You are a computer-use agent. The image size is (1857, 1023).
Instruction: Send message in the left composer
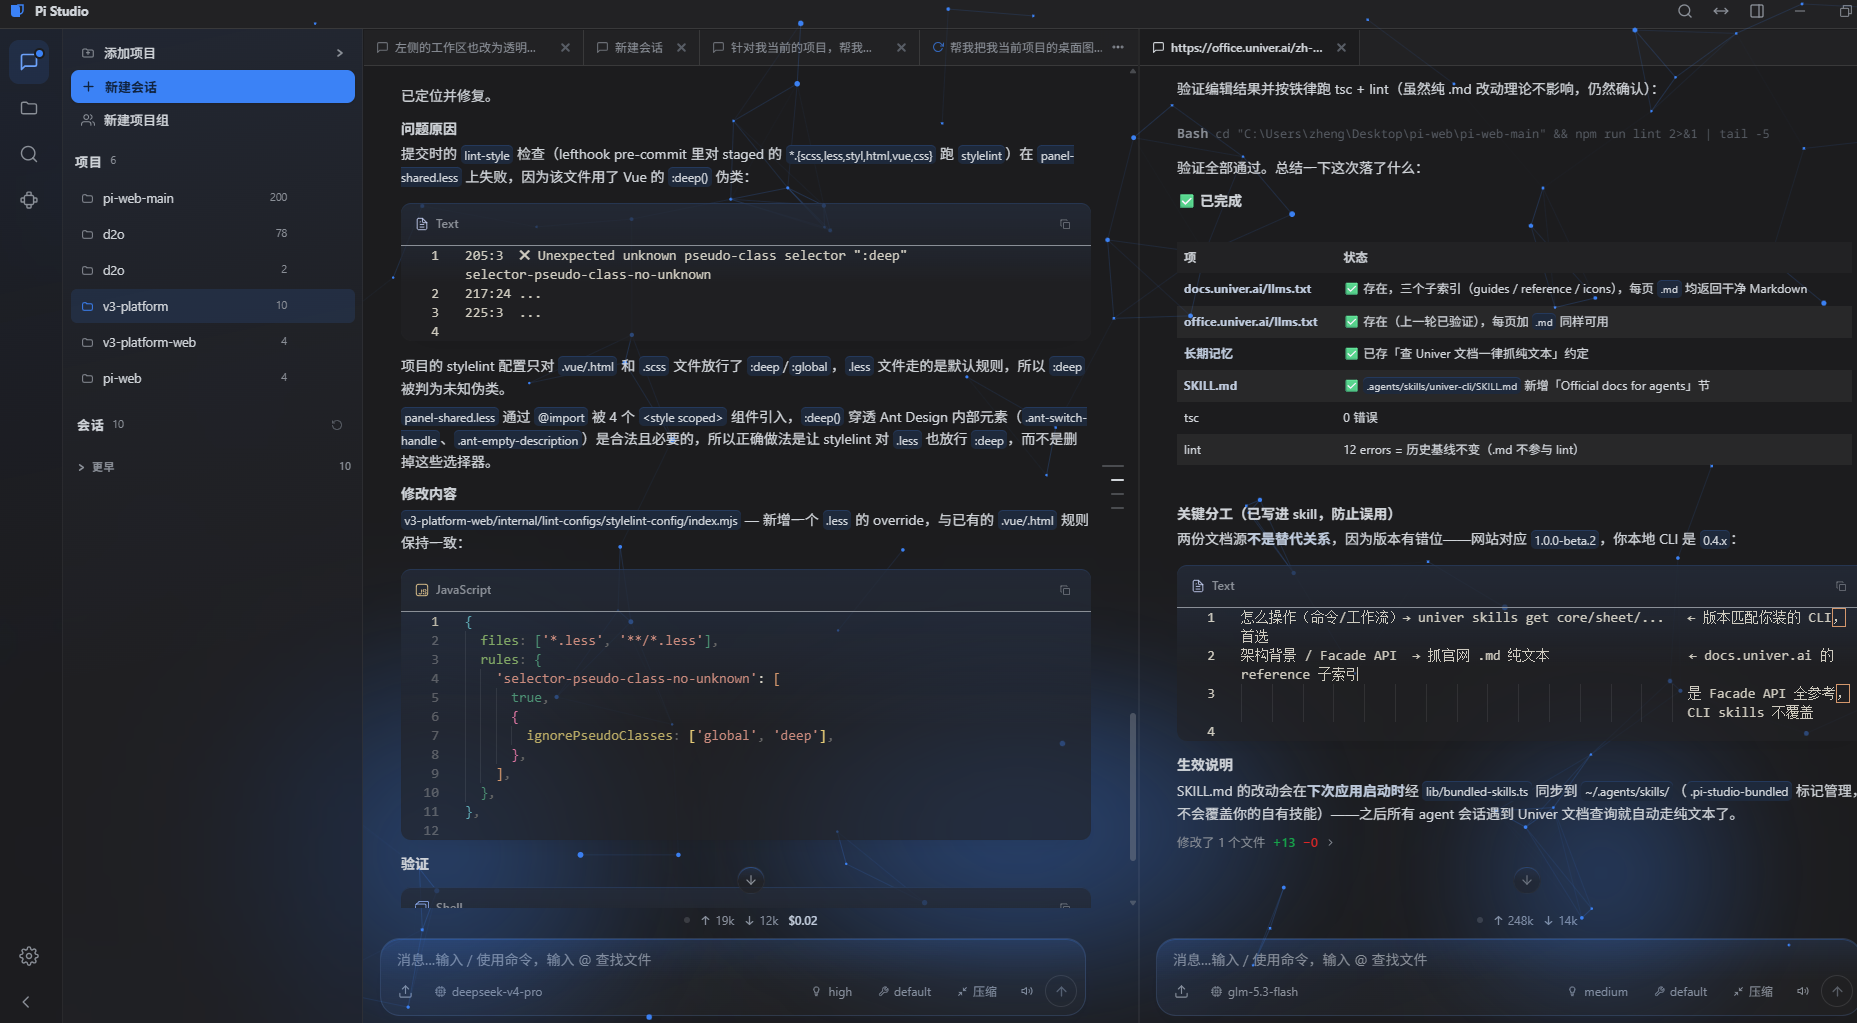tap(1061, 991)
